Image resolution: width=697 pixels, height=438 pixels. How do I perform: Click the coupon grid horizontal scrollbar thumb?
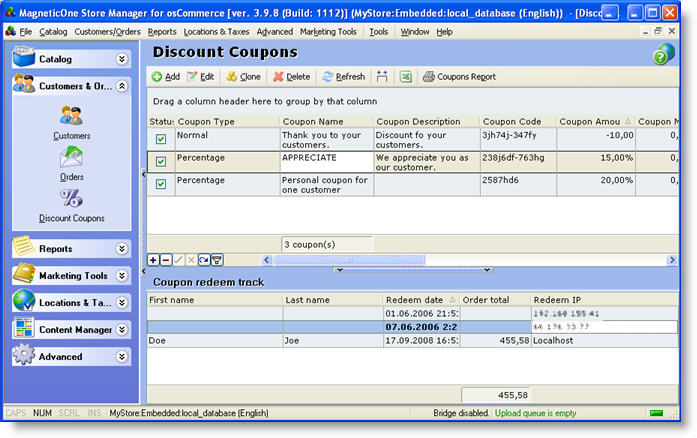(349, 260)
